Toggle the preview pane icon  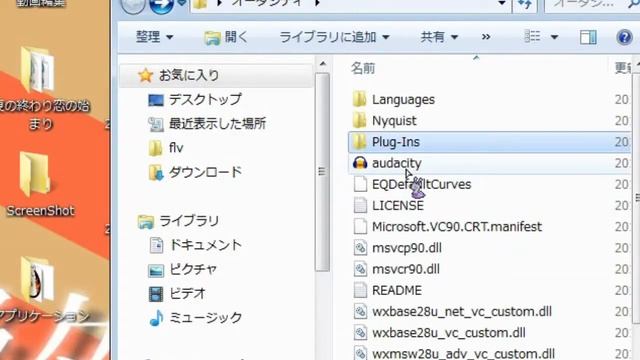pyautogui.click(x=588, y=37)
